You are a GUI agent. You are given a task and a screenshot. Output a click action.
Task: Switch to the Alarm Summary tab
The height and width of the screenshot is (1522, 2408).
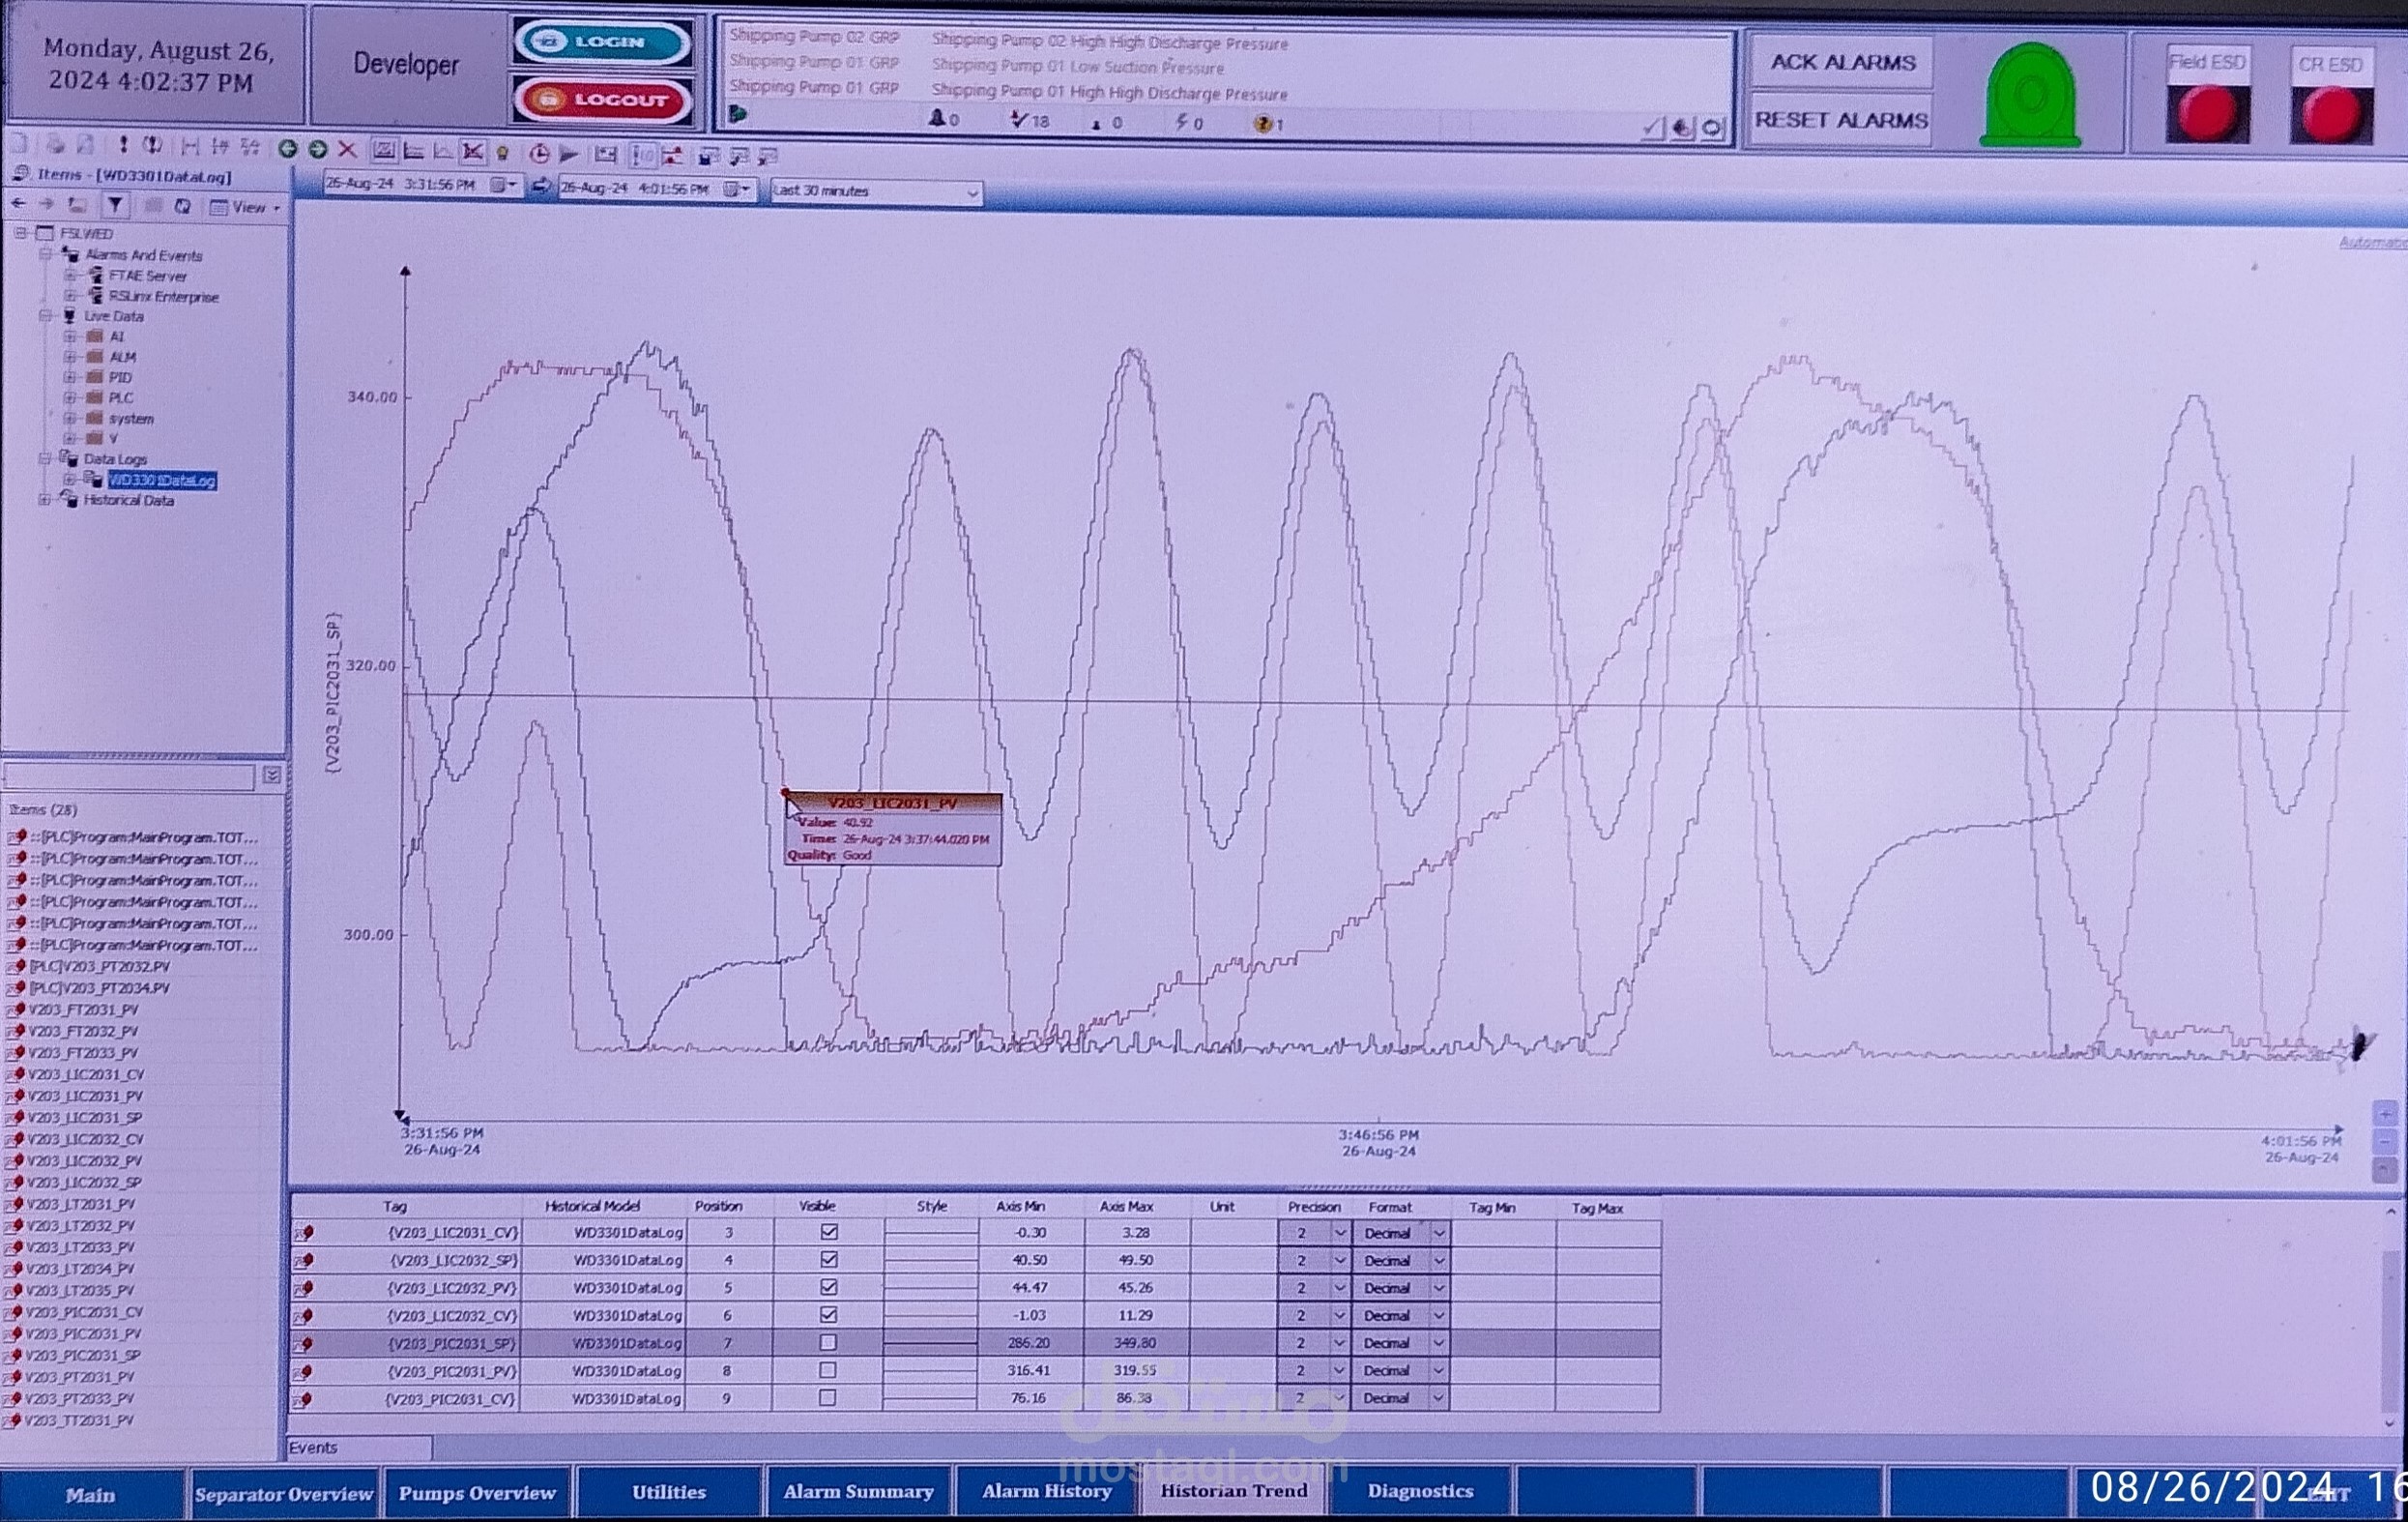pyautogui.click(x=858, y=1492)
